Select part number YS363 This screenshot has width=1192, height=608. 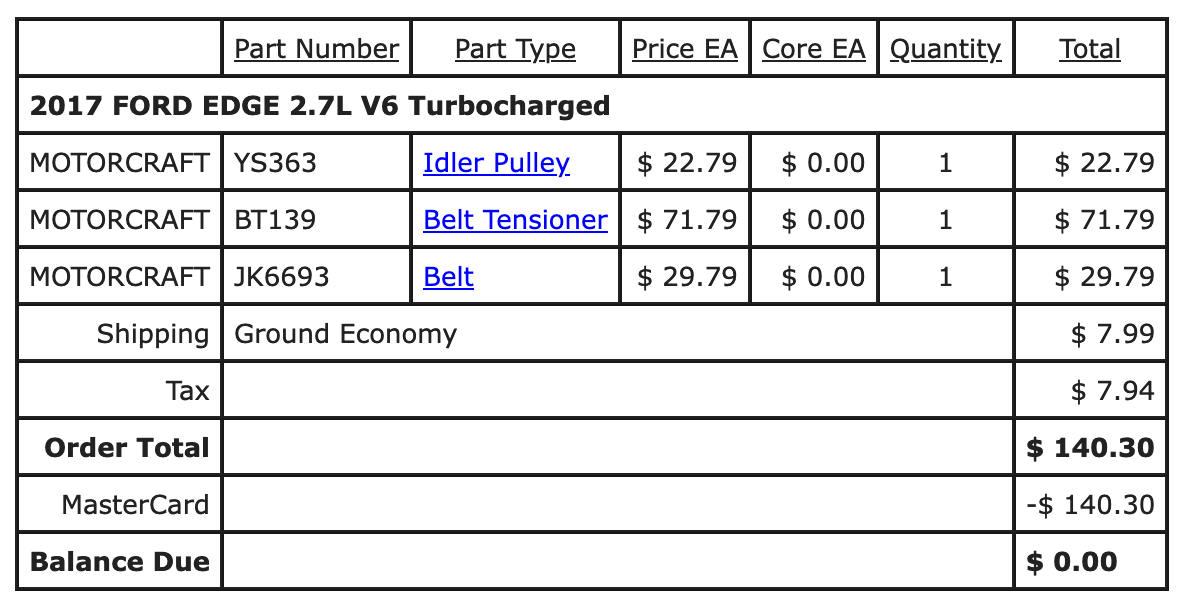[x=275, y=163]
